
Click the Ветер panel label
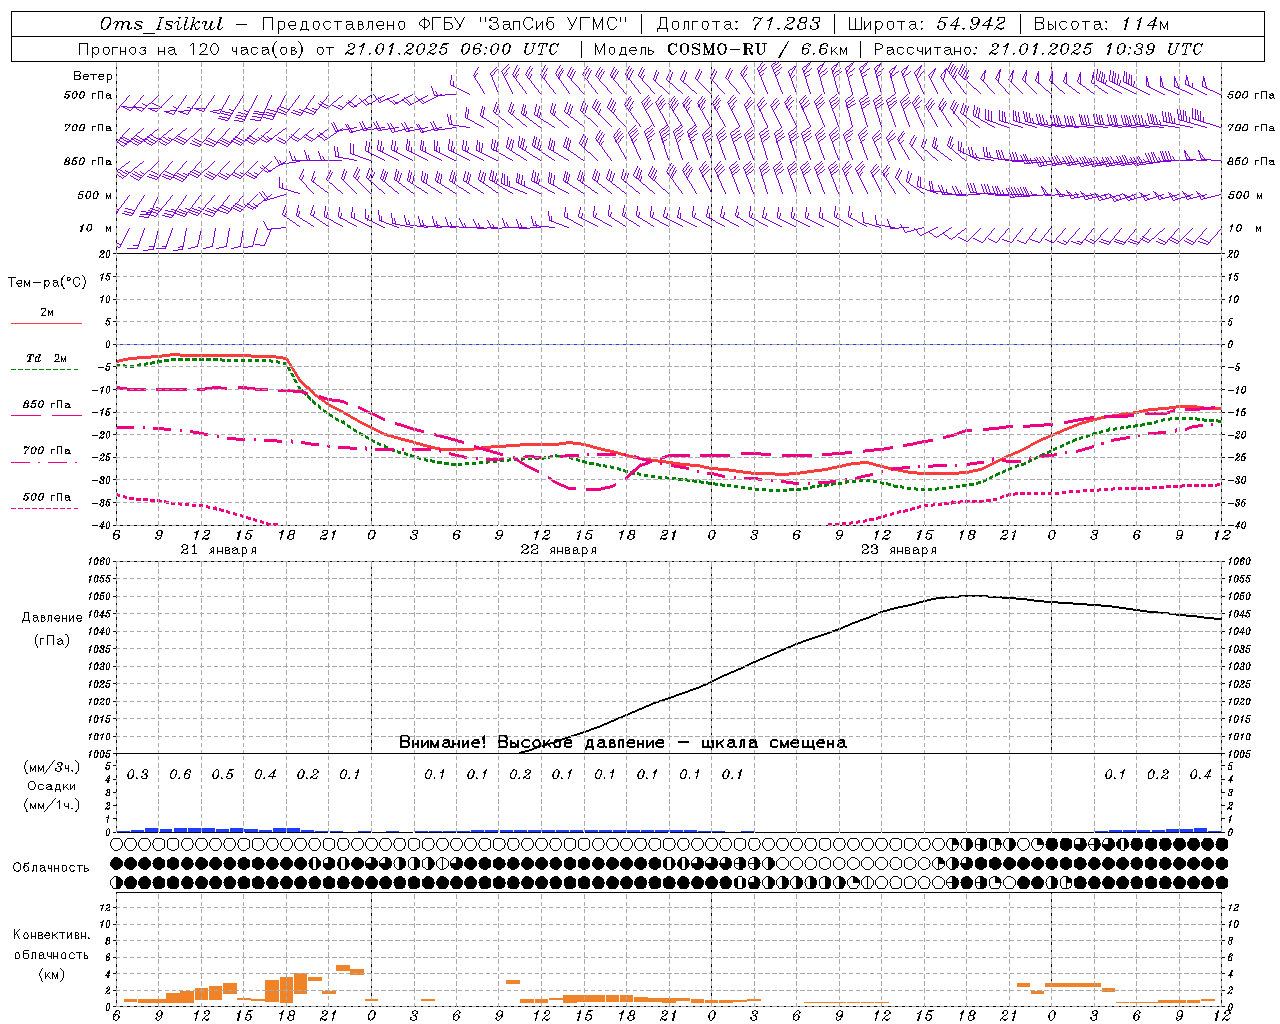pos(93,76)
